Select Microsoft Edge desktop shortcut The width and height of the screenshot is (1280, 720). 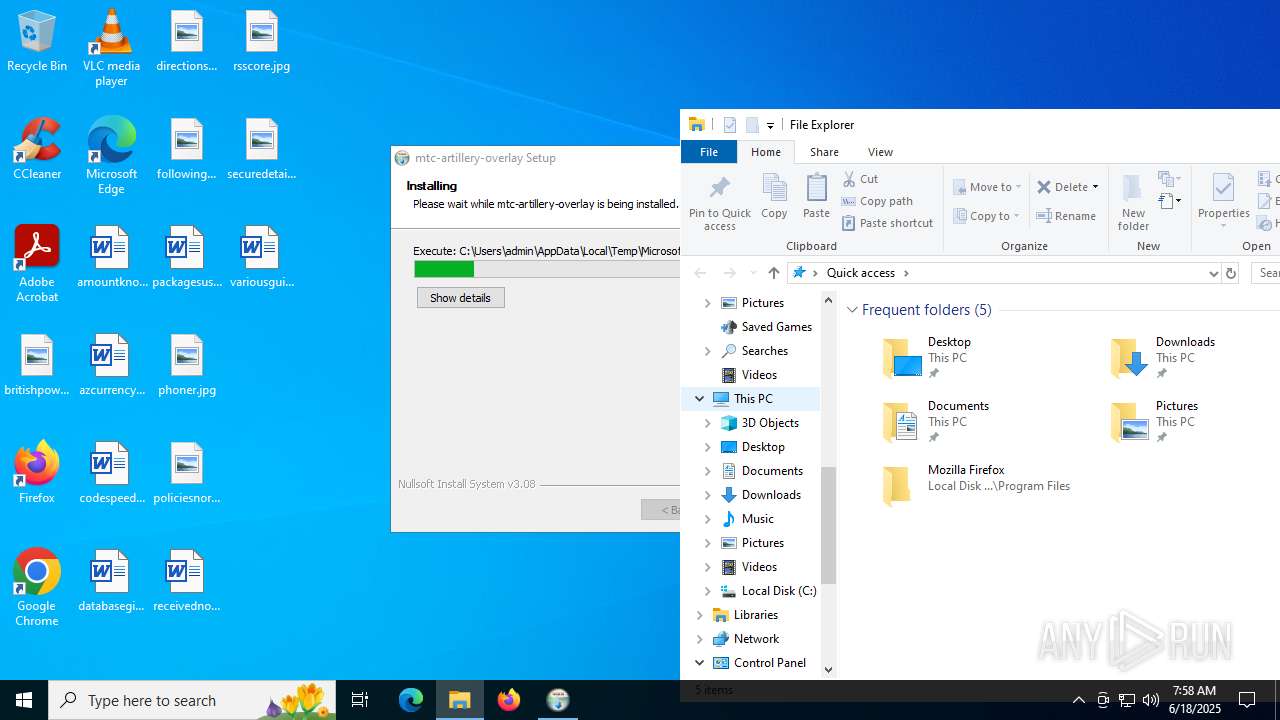[x=111, y=156]
